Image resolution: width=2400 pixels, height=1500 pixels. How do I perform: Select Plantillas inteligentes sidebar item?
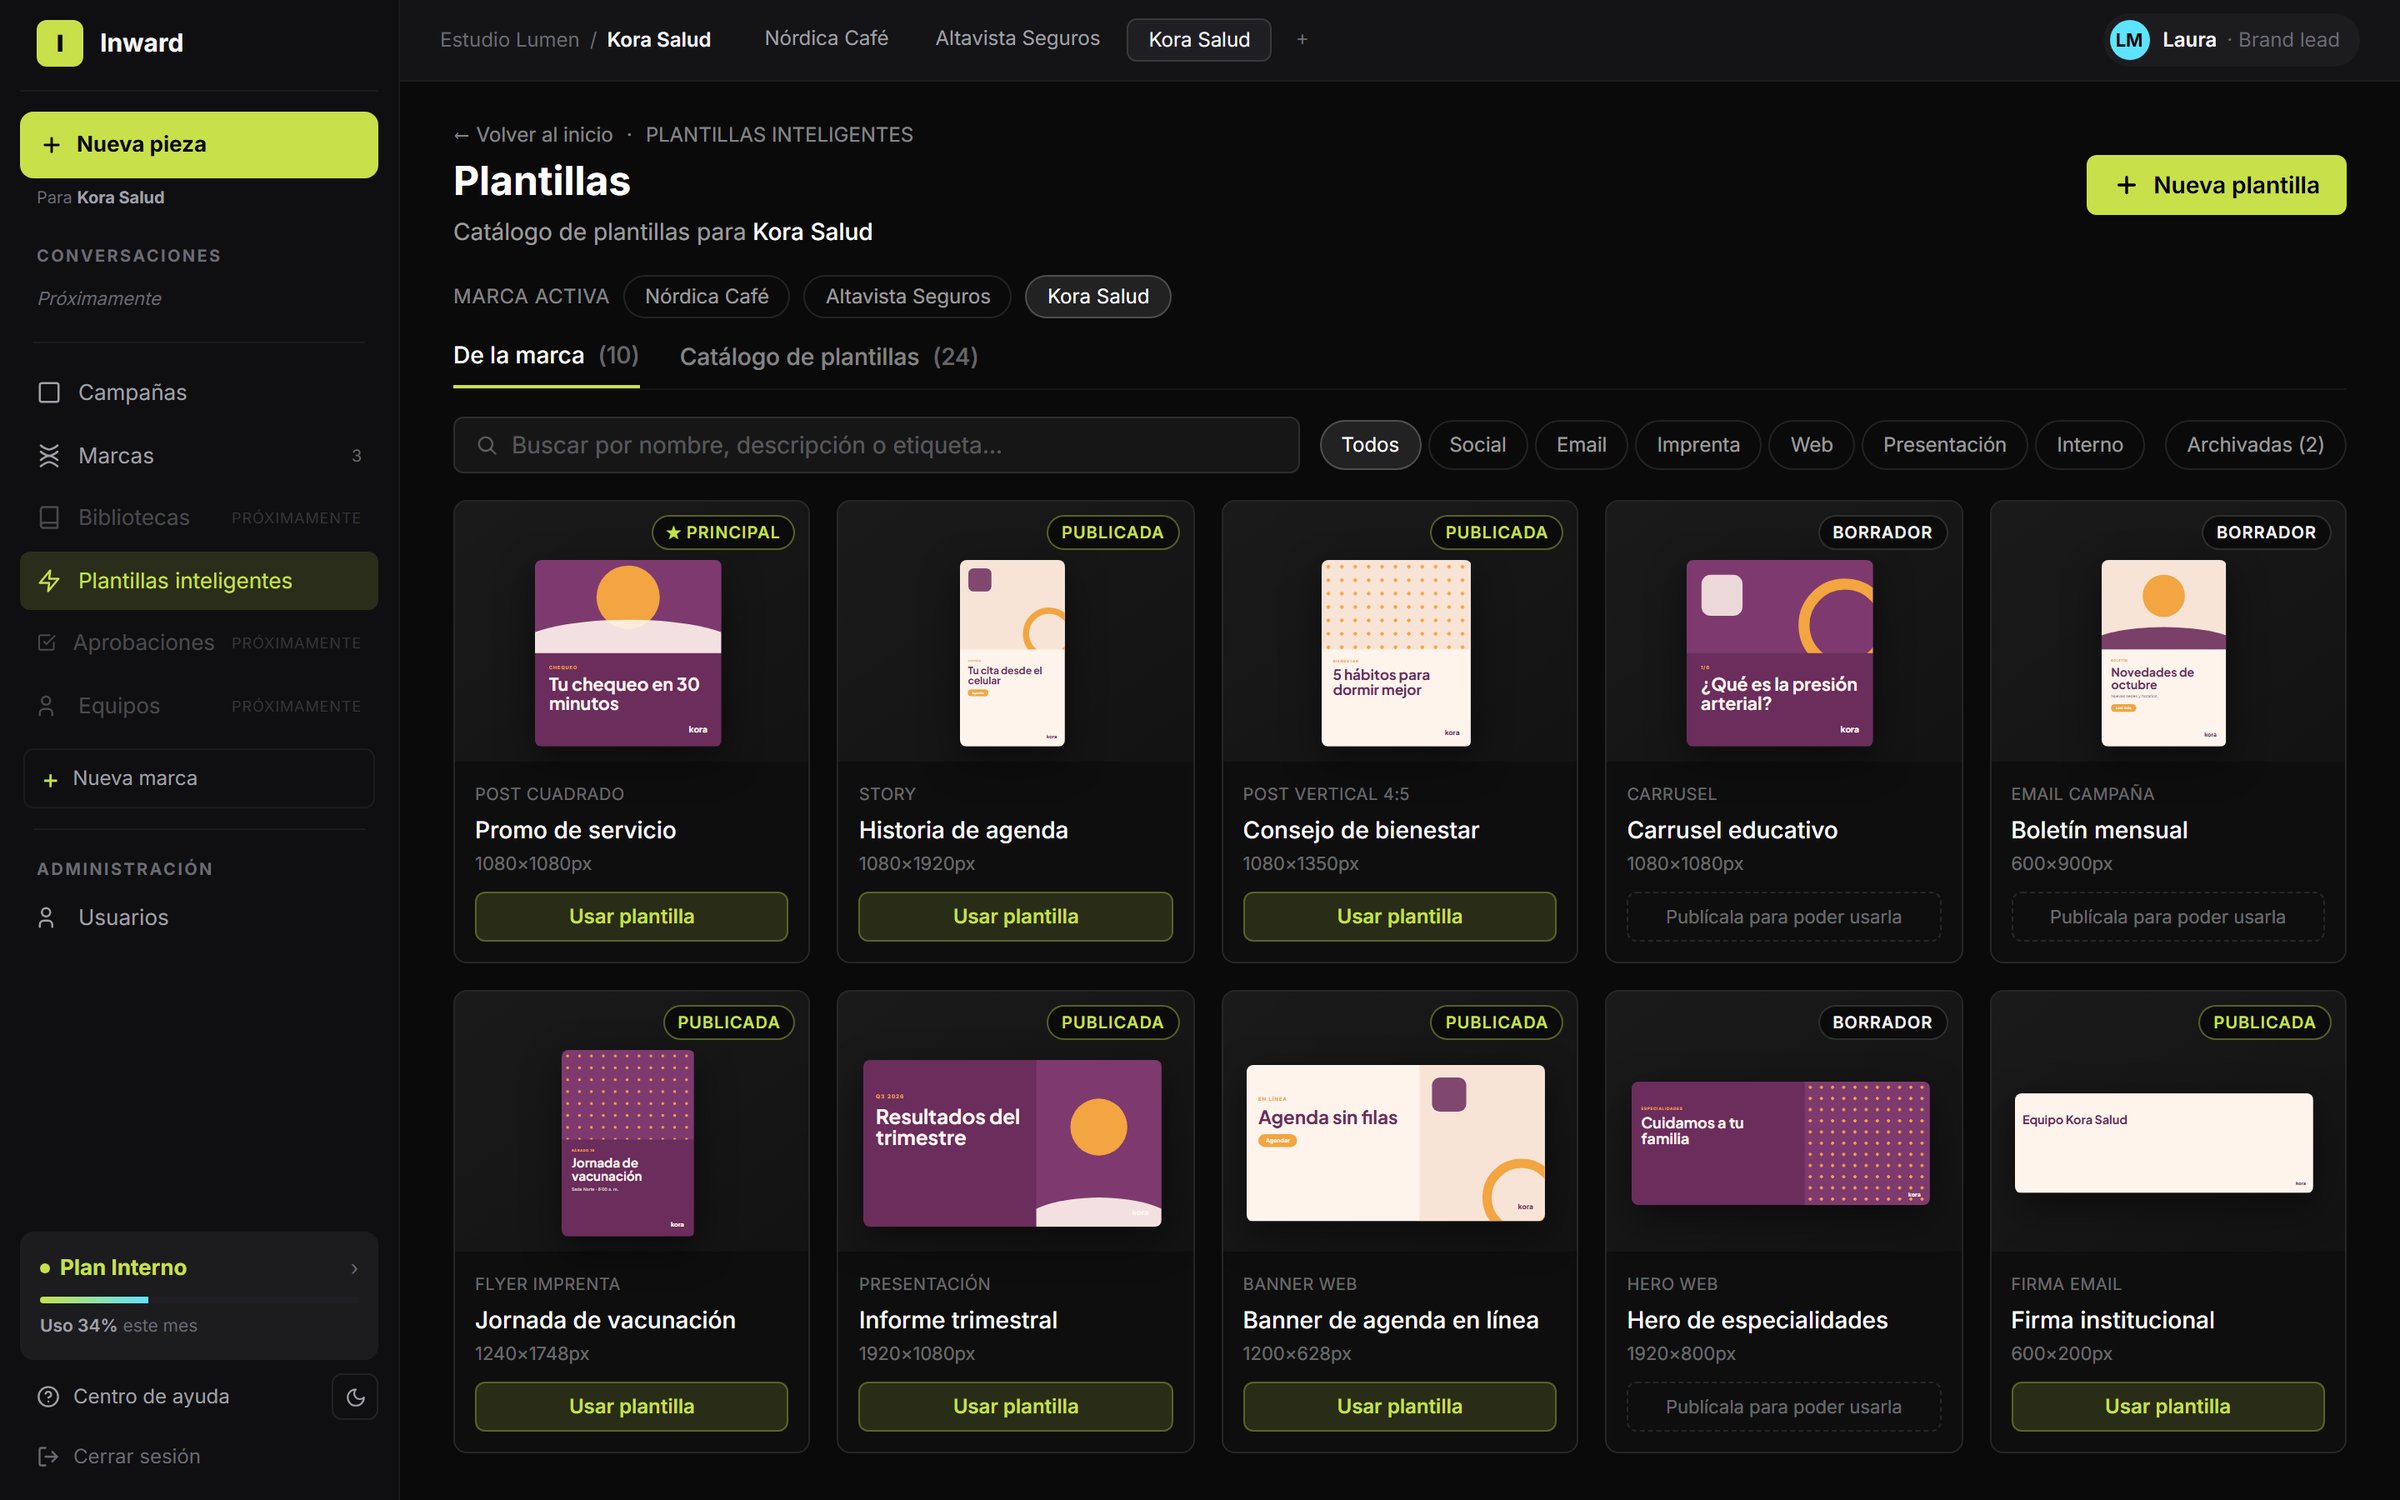point(199,581)
